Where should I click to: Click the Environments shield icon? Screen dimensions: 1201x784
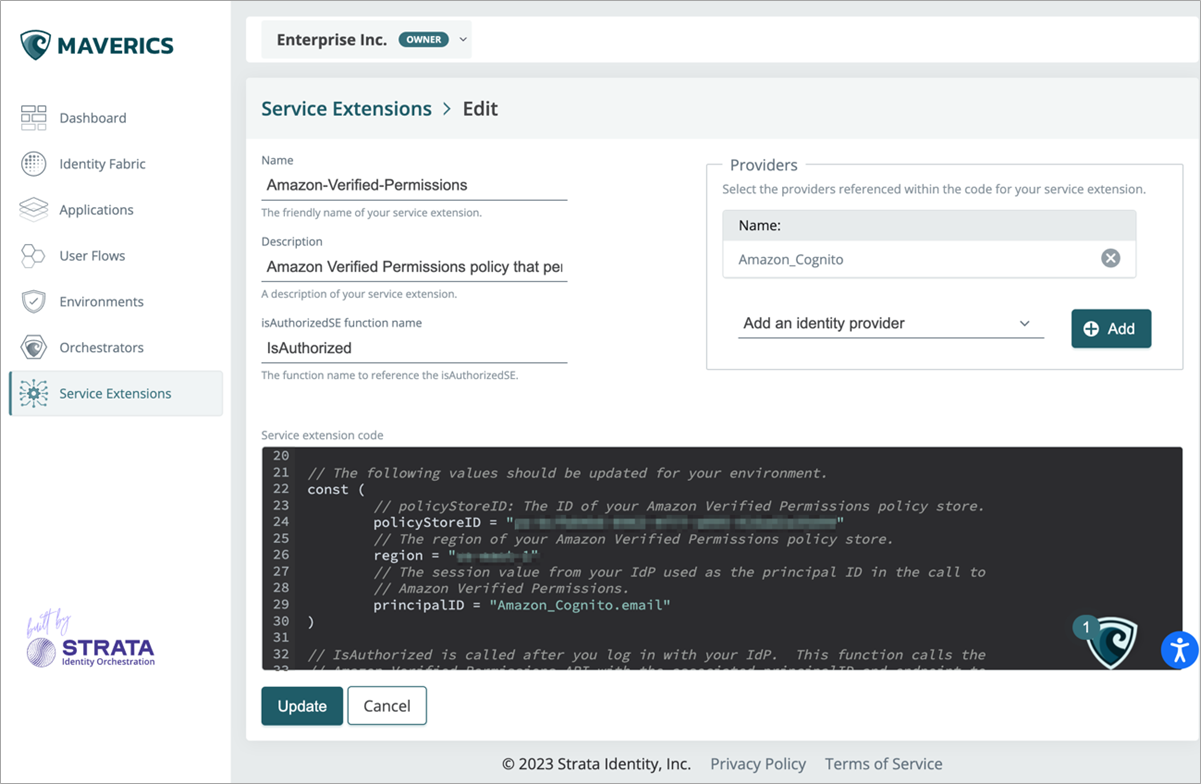click(x=34, y=301)
